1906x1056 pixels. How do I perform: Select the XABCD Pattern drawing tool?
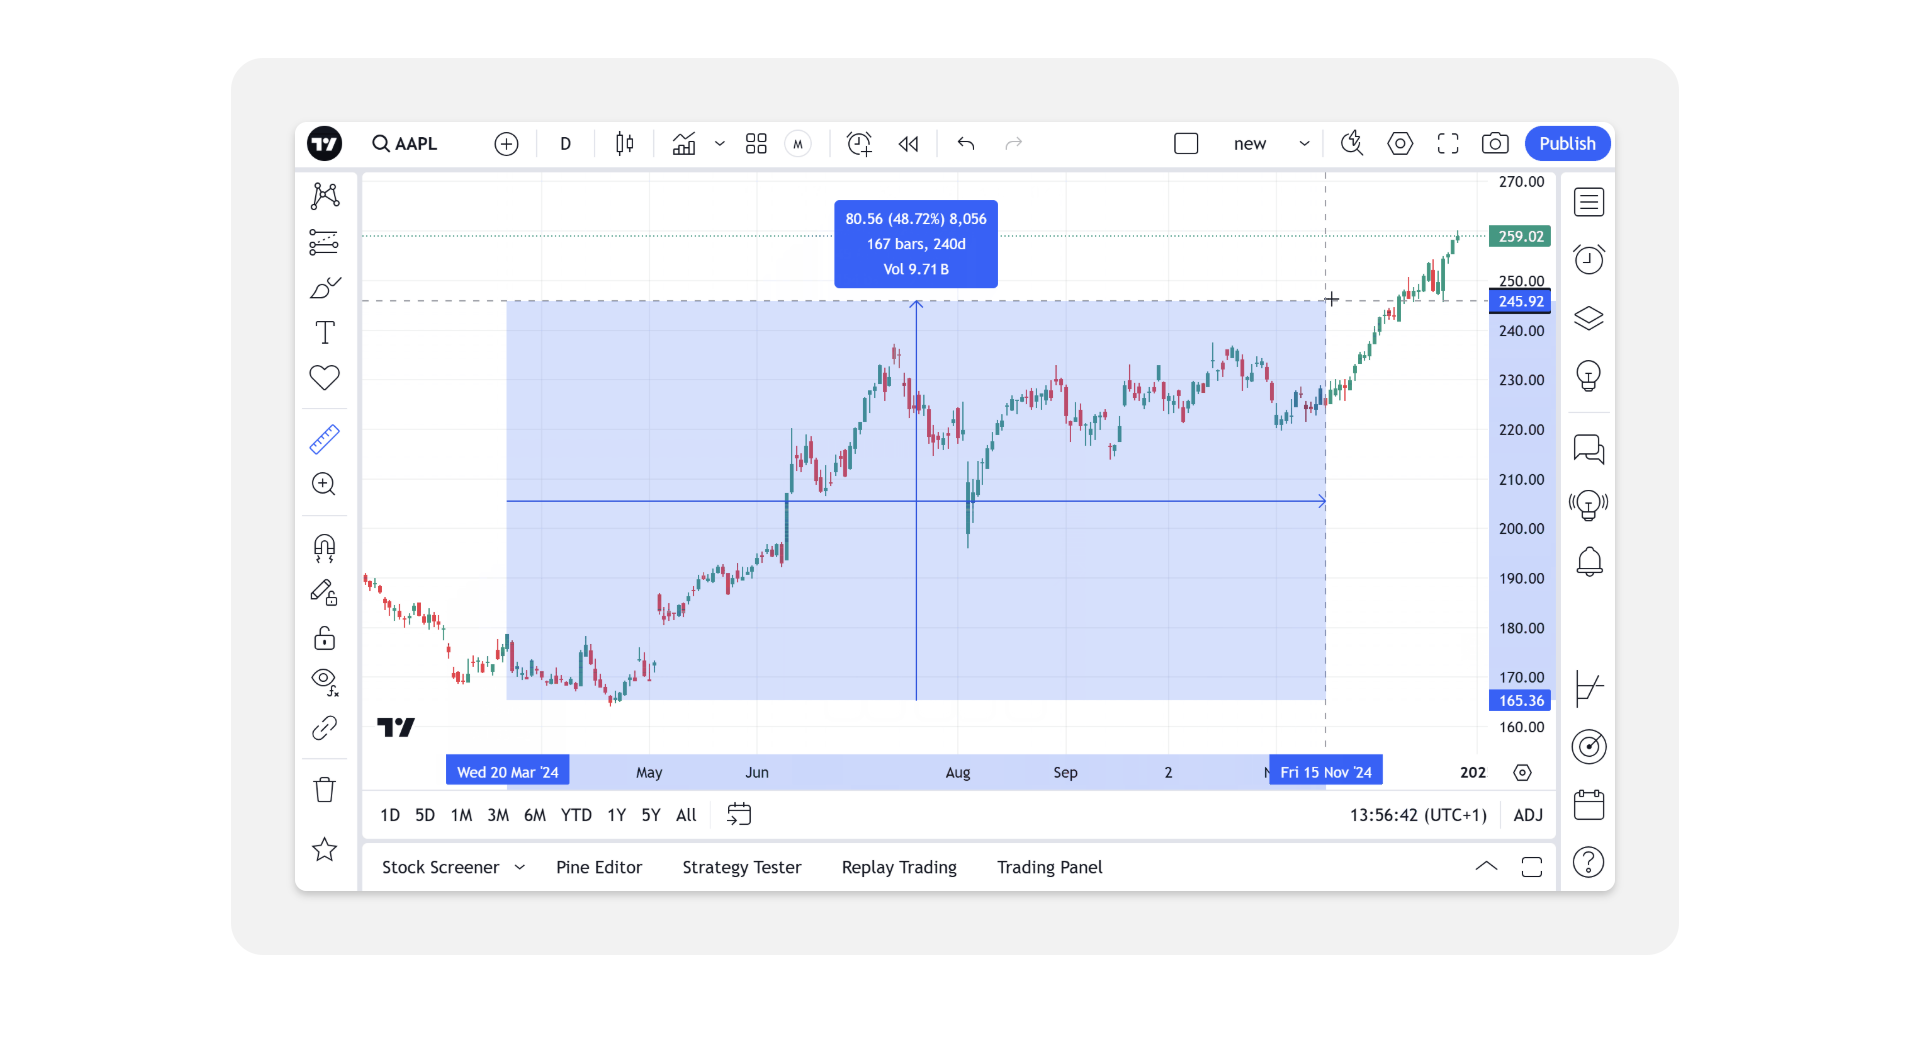[324, 196]
